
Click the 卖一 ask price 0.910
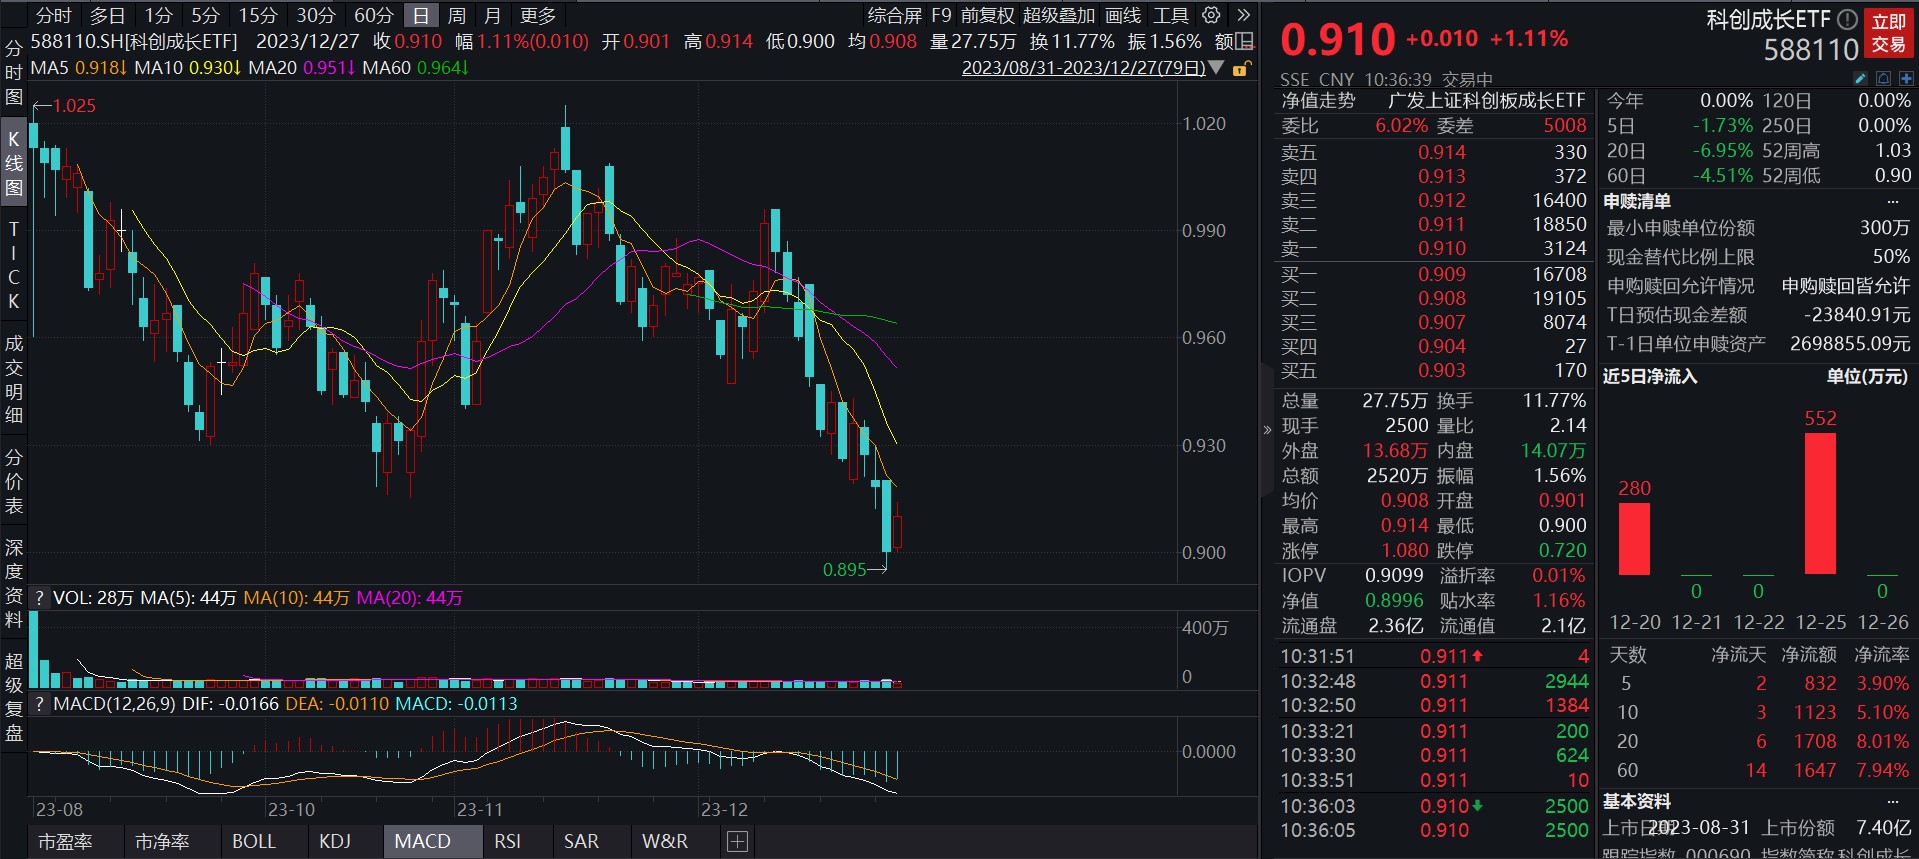point(1442,248)
